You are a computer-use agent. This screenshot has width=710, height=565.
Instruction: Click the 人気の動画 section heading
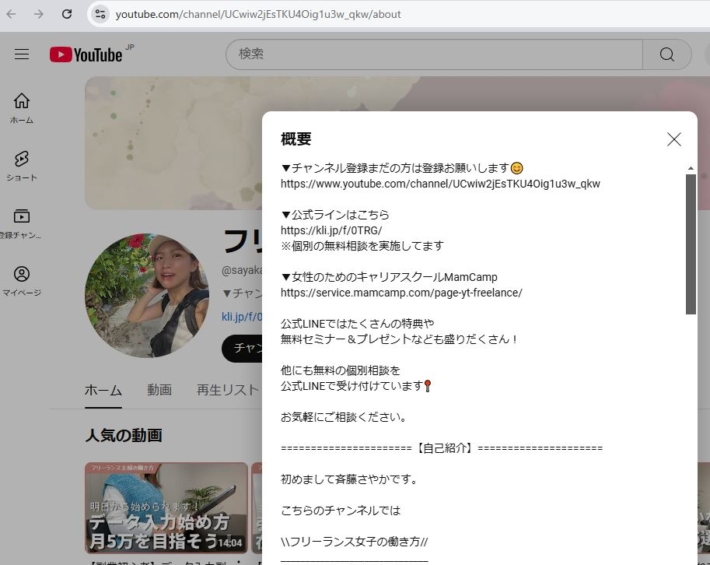click(124, 436)
